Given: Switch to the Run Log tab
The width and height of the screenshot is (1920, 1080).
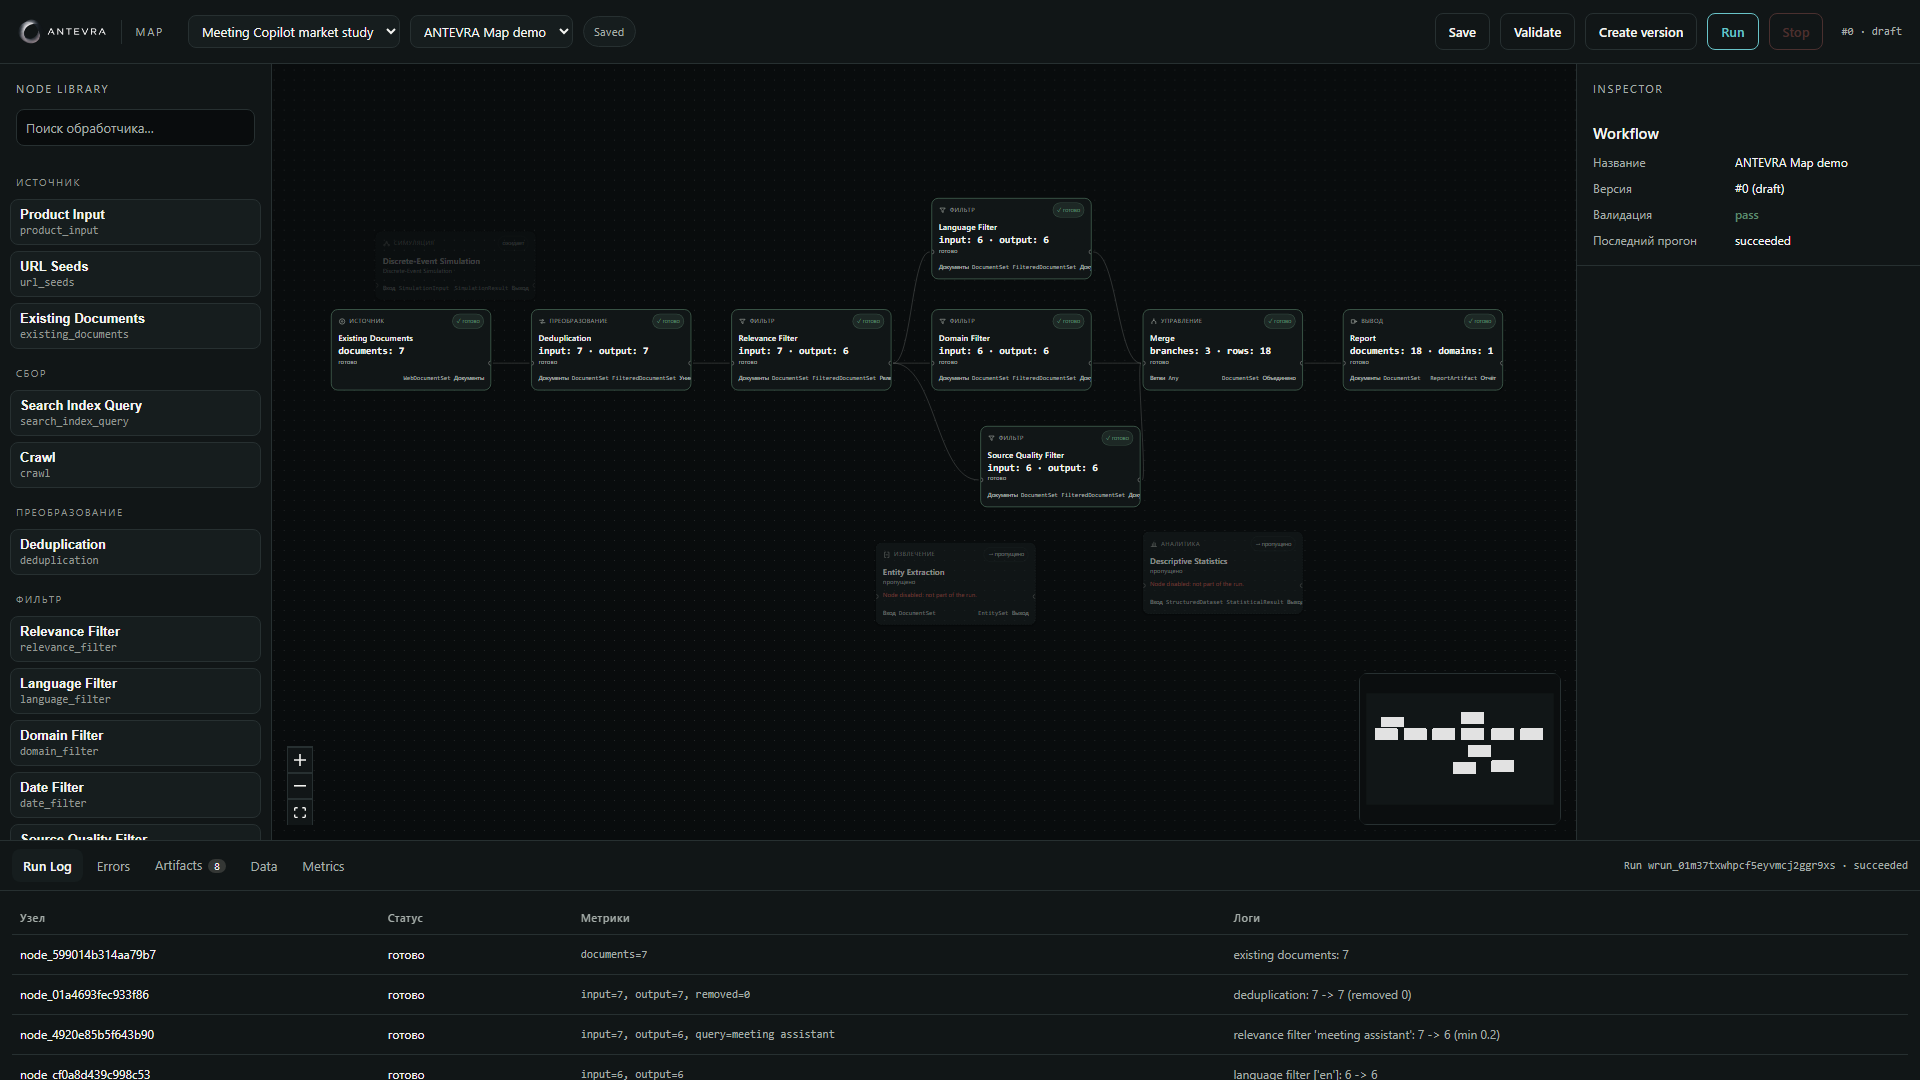Looking at the screenshot, I should (x=47, y=866).
